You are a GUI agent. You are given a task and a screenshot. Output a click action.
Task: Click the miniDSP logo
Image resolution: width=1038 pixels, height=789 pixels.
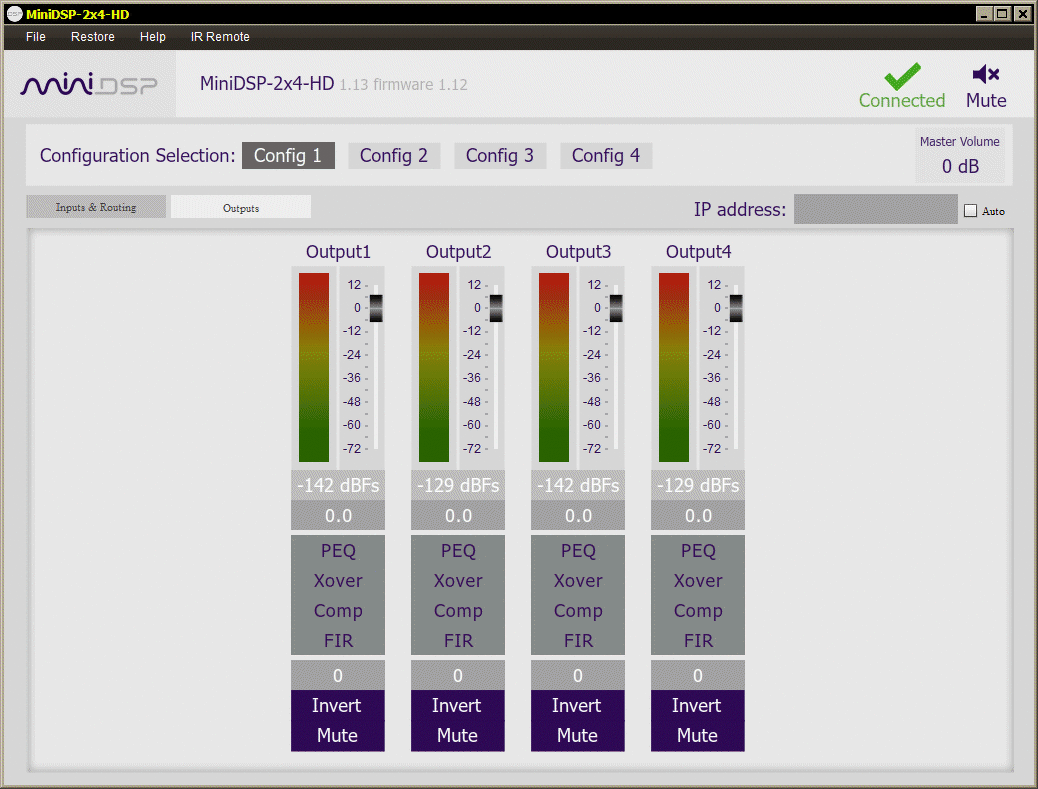[89, 84]
